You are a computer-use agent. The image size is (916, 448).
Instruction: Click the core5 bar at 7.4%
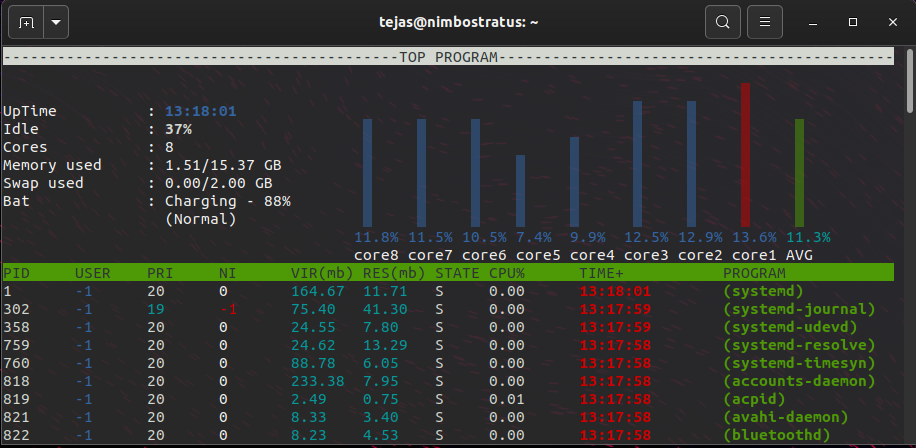click(521, 191)
